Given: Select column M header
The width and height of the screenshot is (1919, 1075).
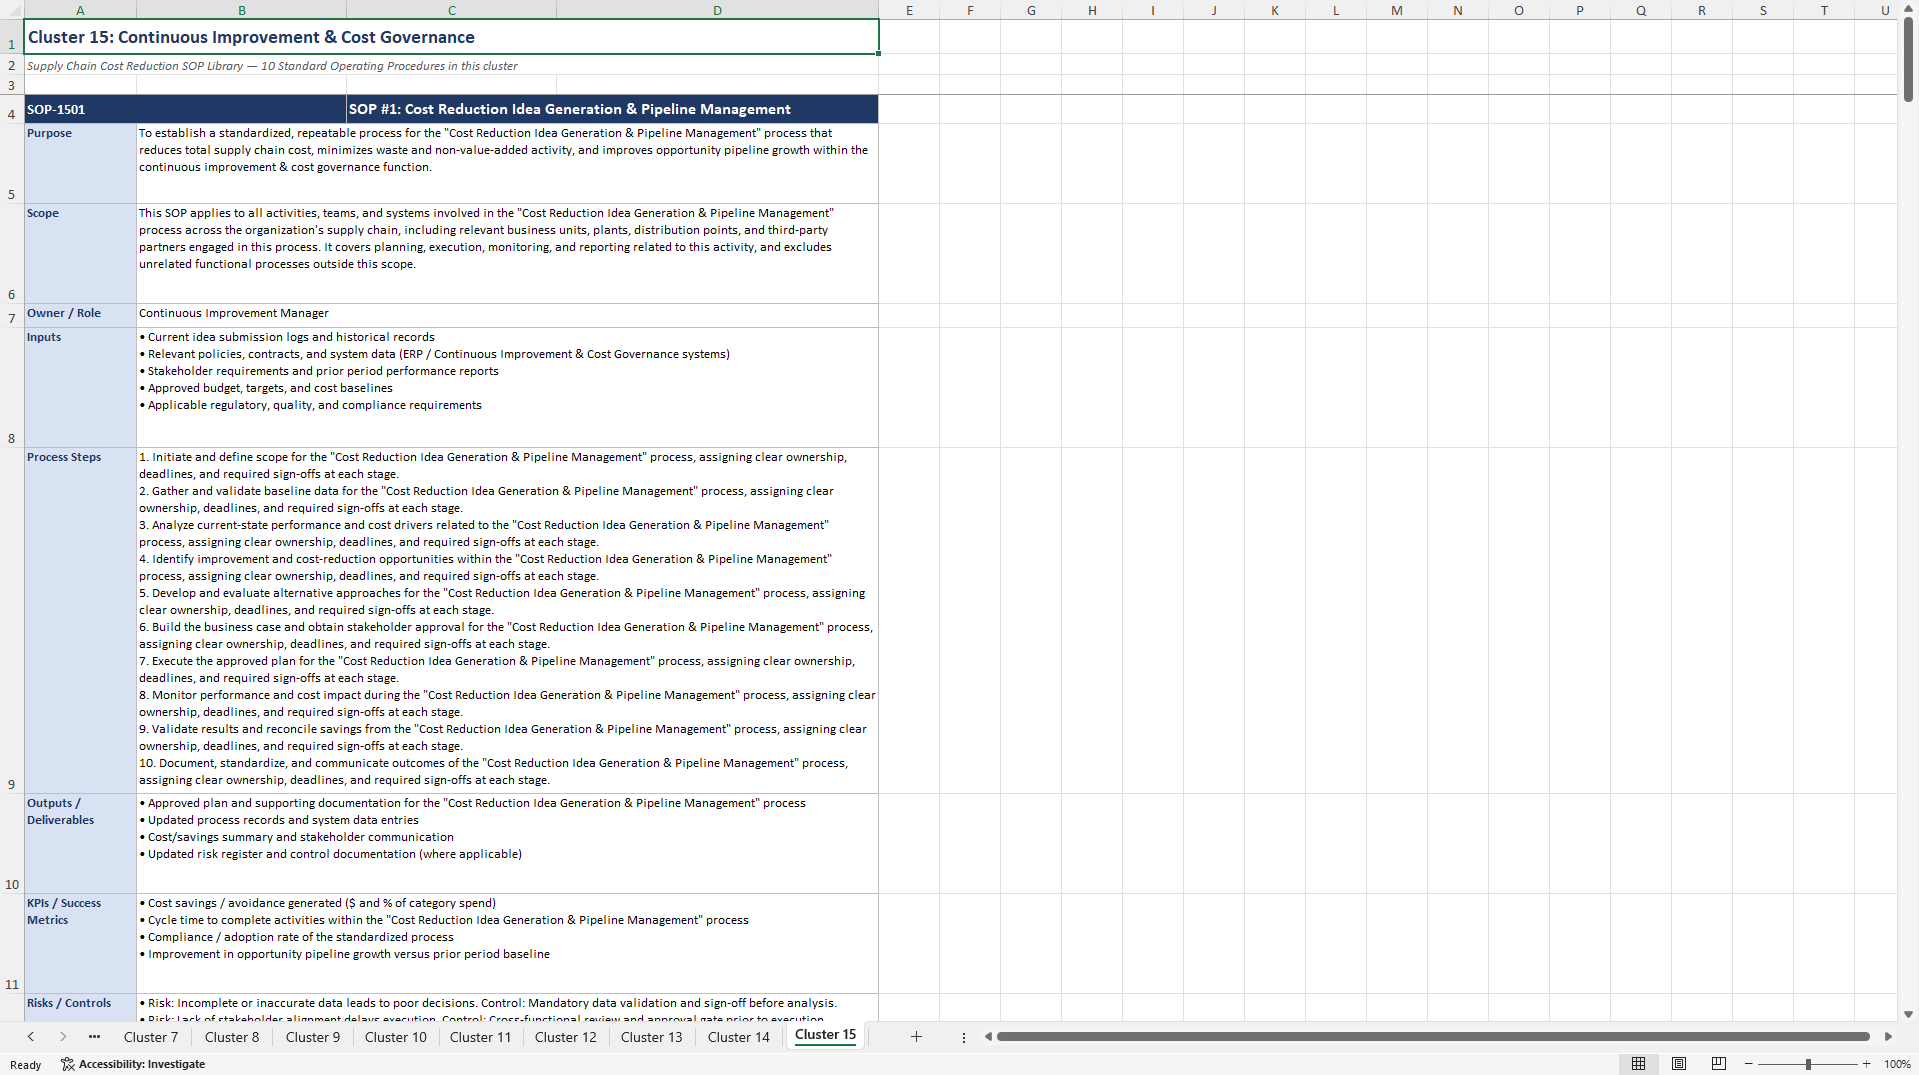Looking at the screenshot, I should (x=1397, y=10).
